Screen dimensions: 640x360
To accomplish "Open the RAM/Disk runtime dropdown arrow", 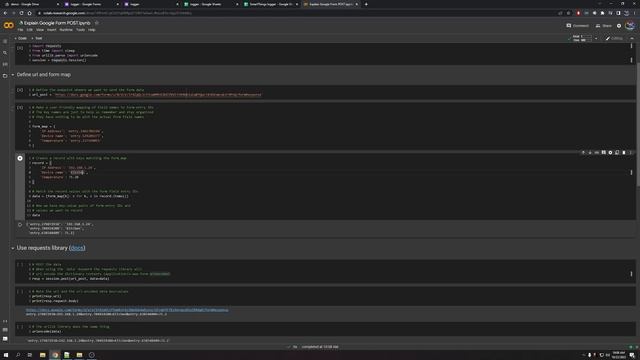I will (596, 38).
